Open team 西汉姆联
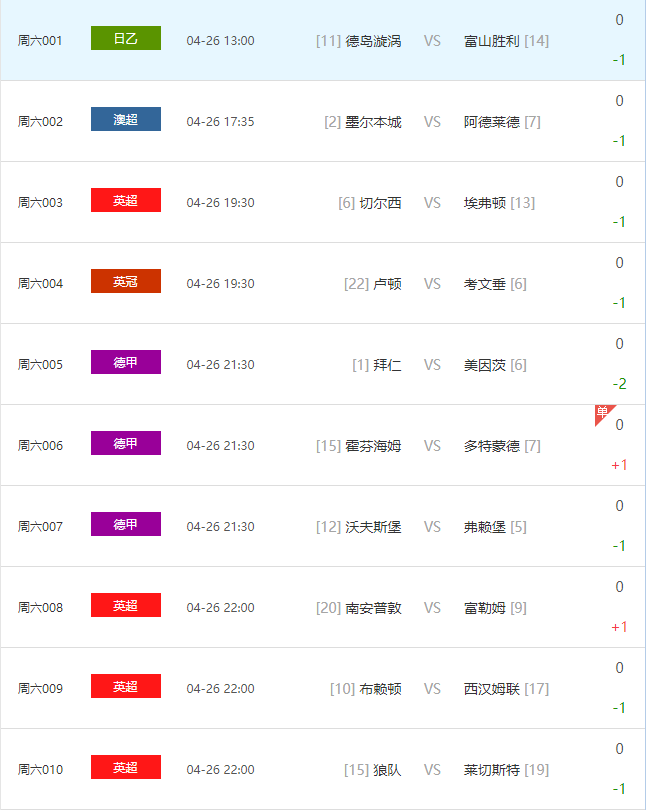646x810 pixels. coord(492,689)
